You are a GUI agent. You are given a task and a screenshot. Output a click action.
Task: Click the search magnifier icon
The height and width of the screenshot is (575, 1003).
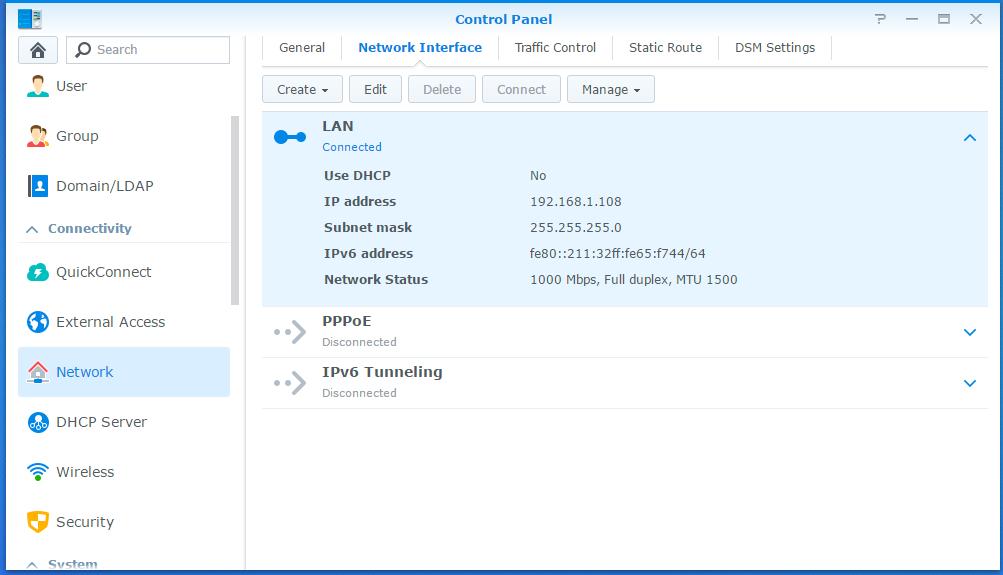pos(83,50)
